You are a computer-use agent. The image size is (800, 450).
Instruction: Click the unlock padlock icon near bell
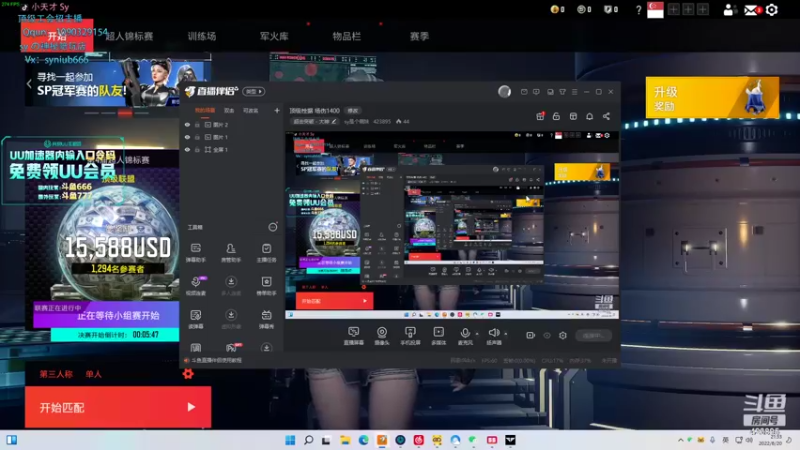tap(556, 116)
